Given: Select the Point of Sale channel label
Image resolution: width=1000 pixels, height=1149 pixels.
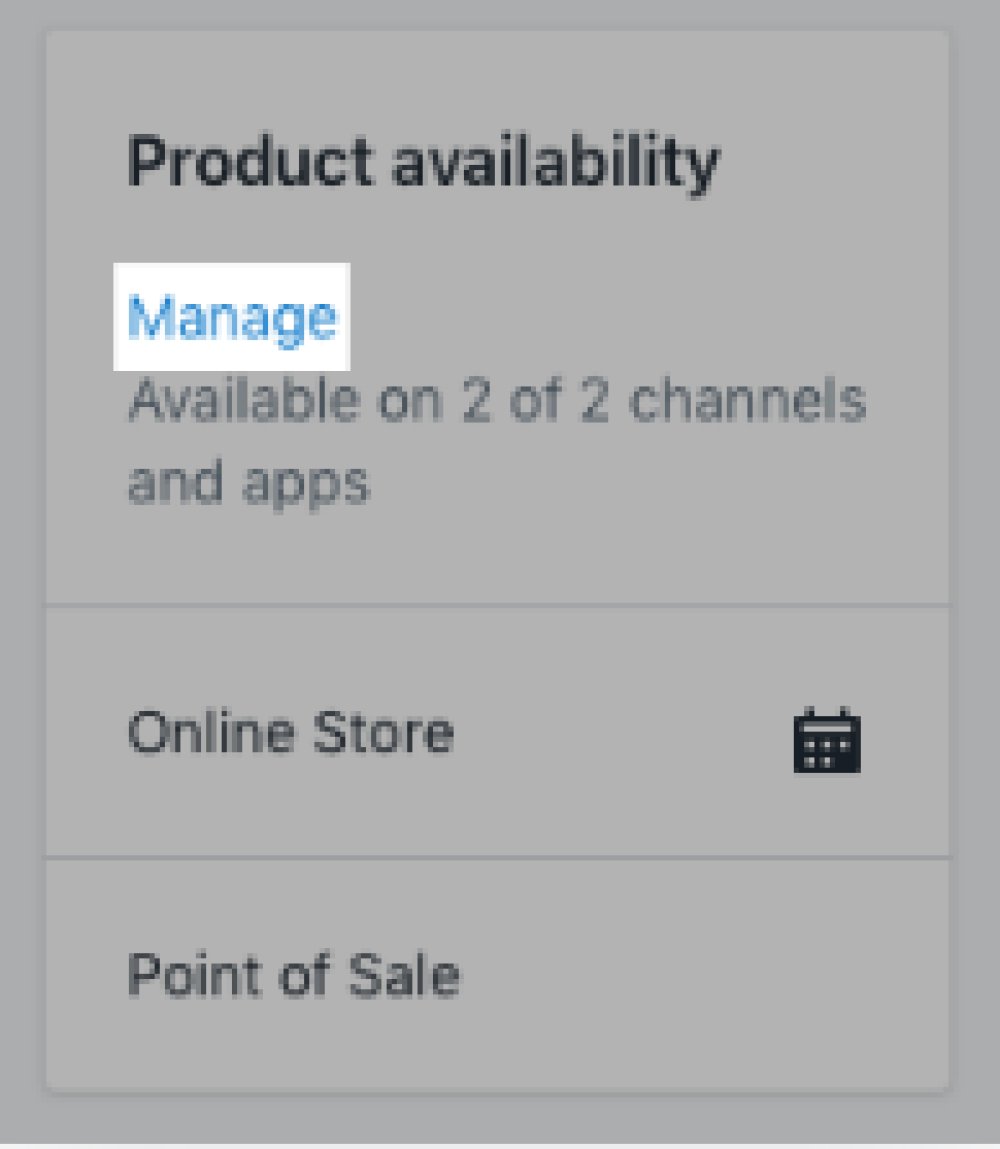Looking at the screenshot, I should pos(294,975).
